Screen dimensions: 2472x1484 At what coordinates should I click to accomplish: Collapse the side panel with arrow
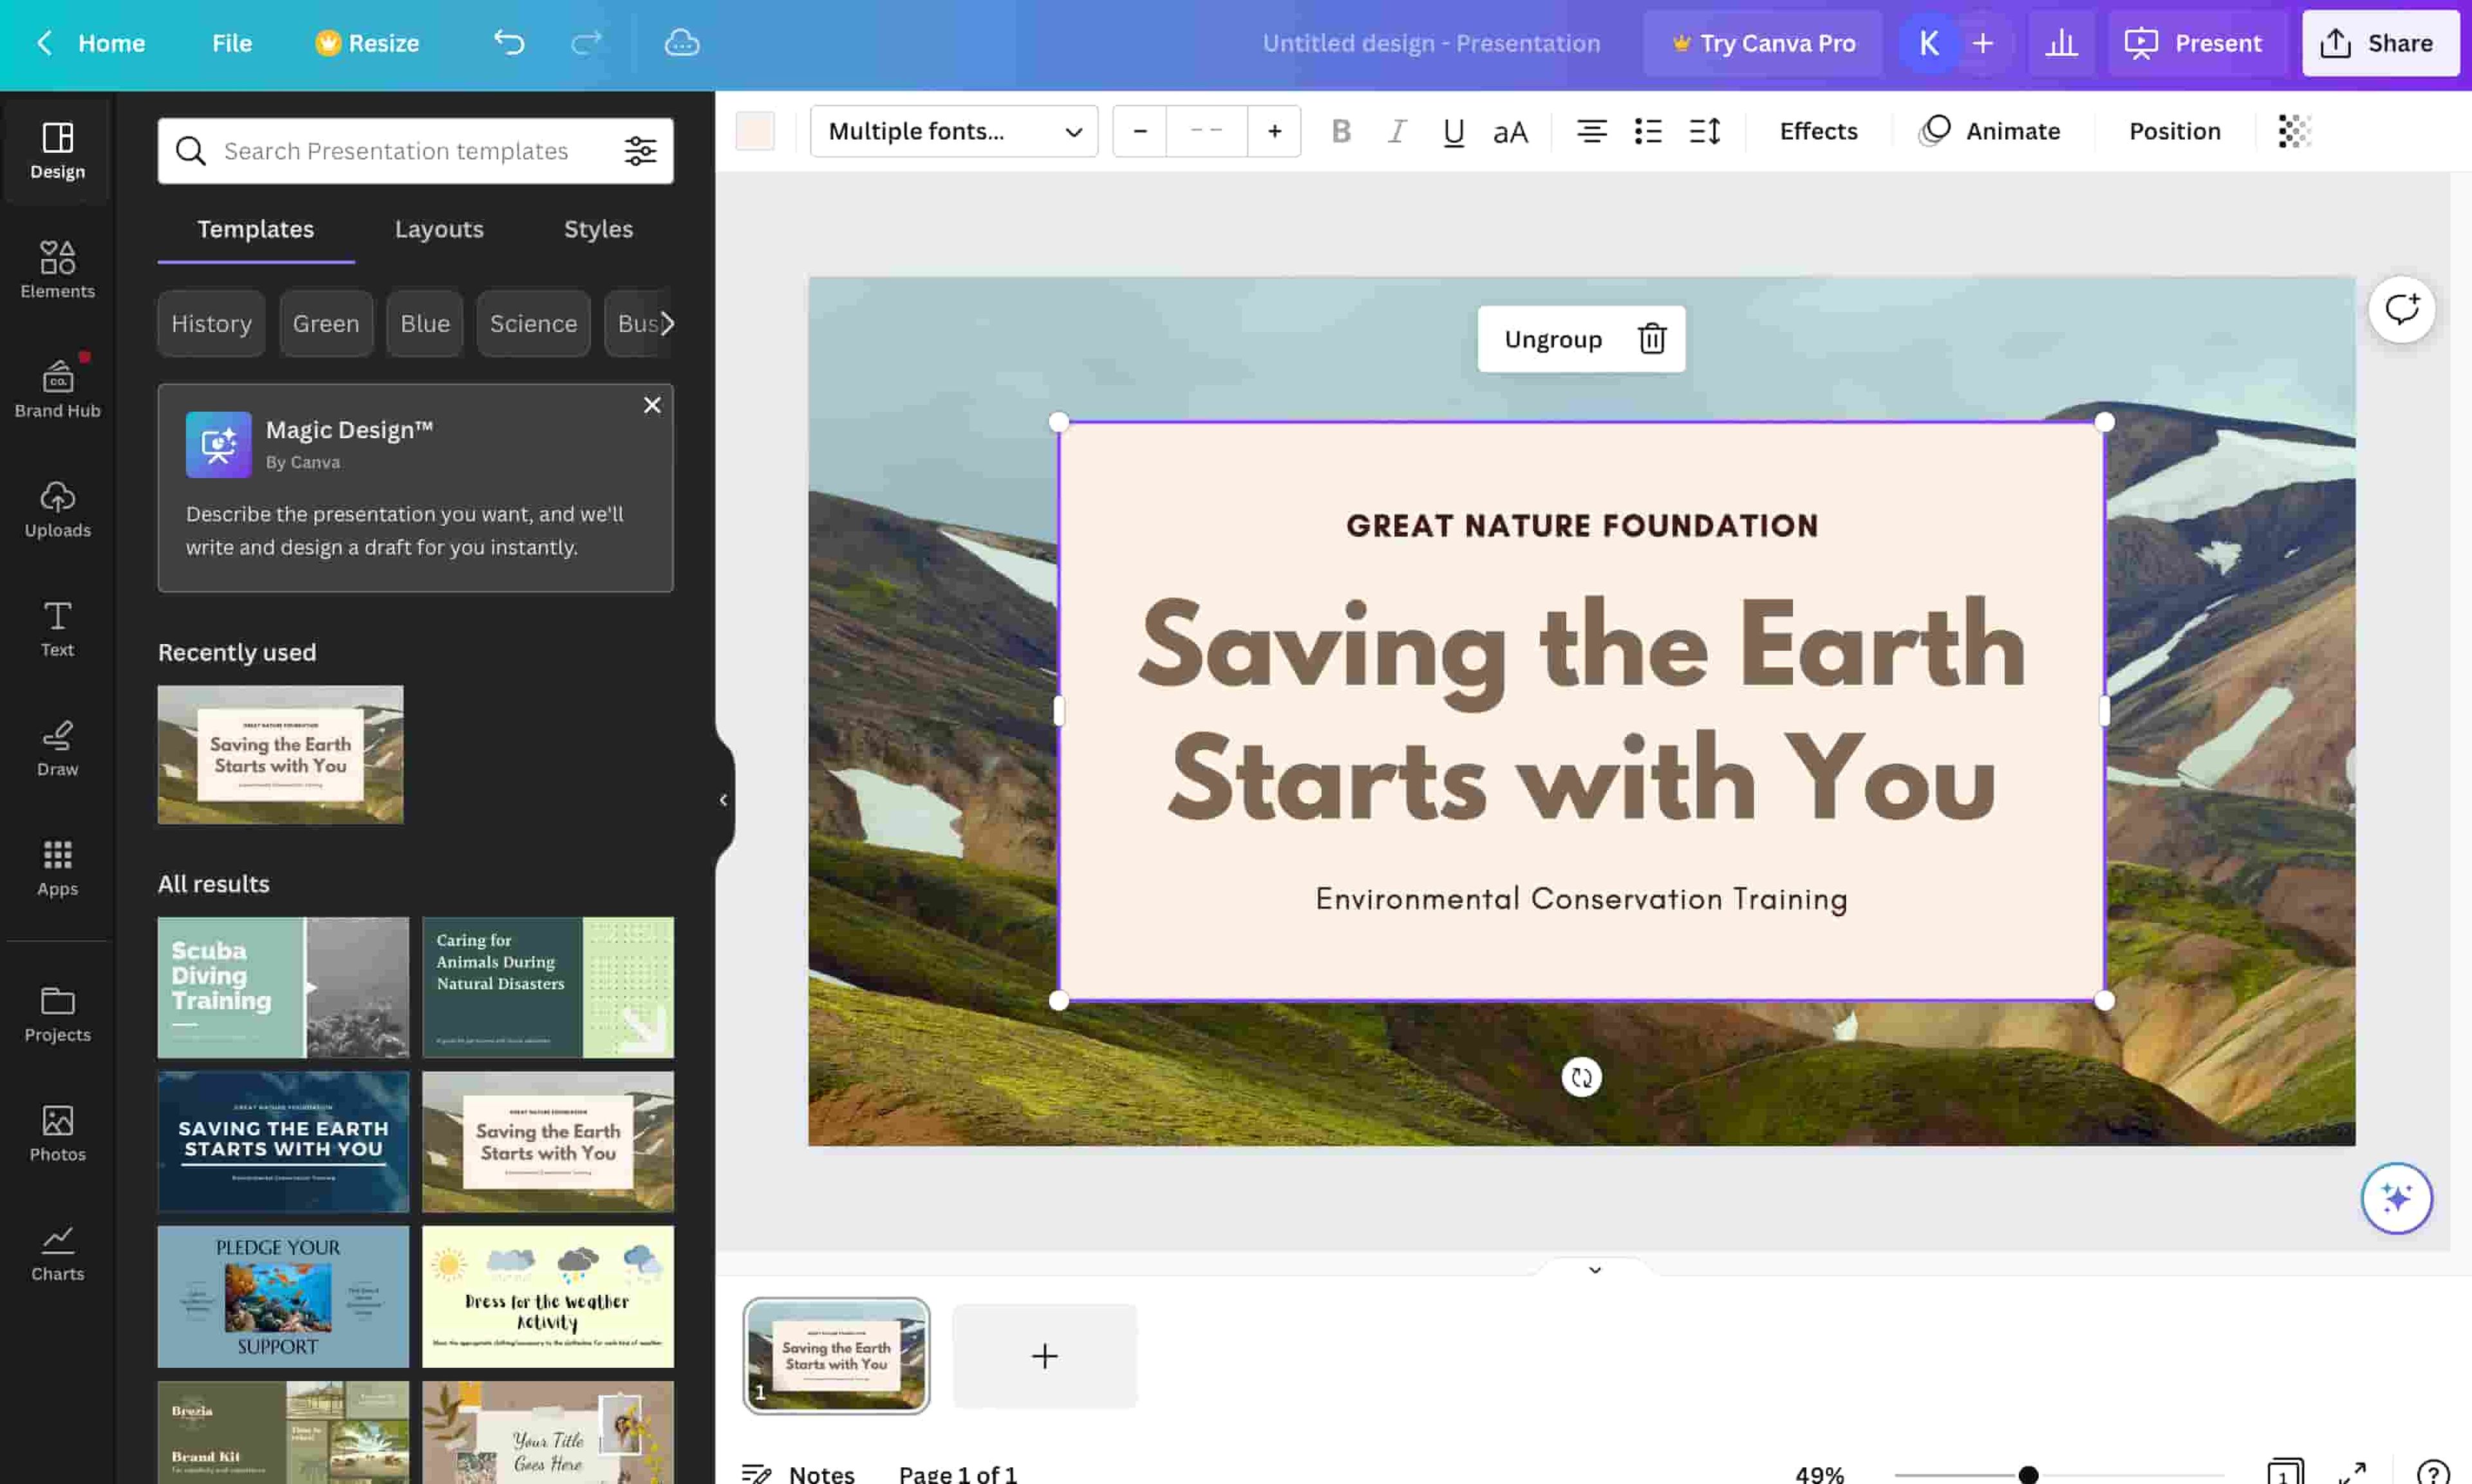723,800
